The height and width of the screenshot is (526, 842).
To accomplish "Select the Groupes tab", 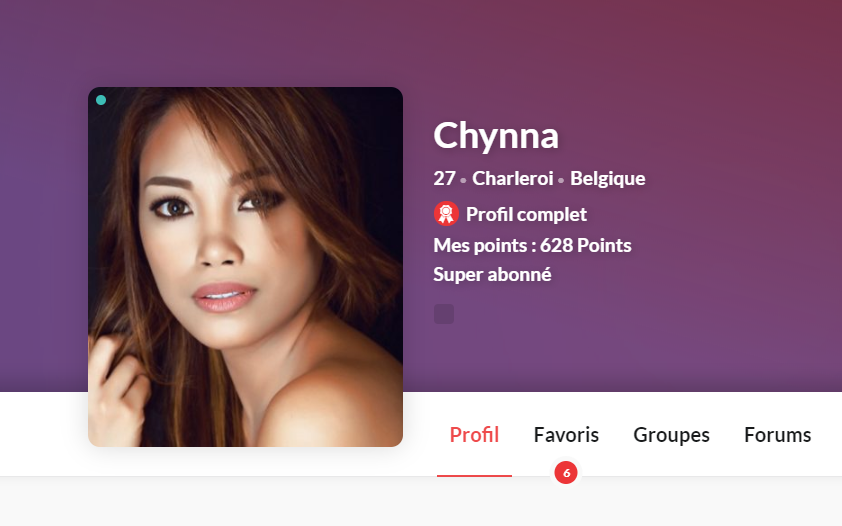I will (x=671, y=435).
